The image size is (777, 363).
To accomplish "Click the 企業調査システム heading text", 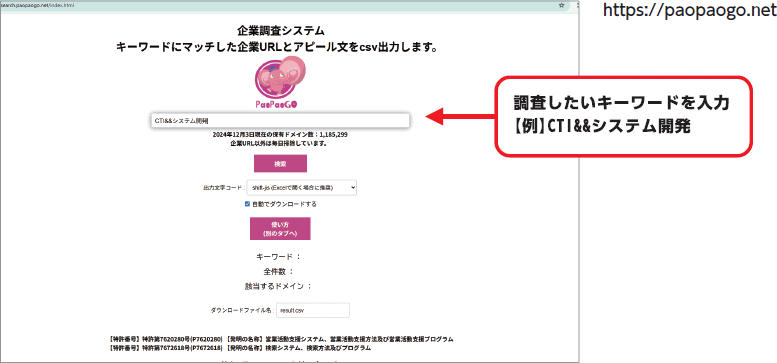I will coord(280,31).
